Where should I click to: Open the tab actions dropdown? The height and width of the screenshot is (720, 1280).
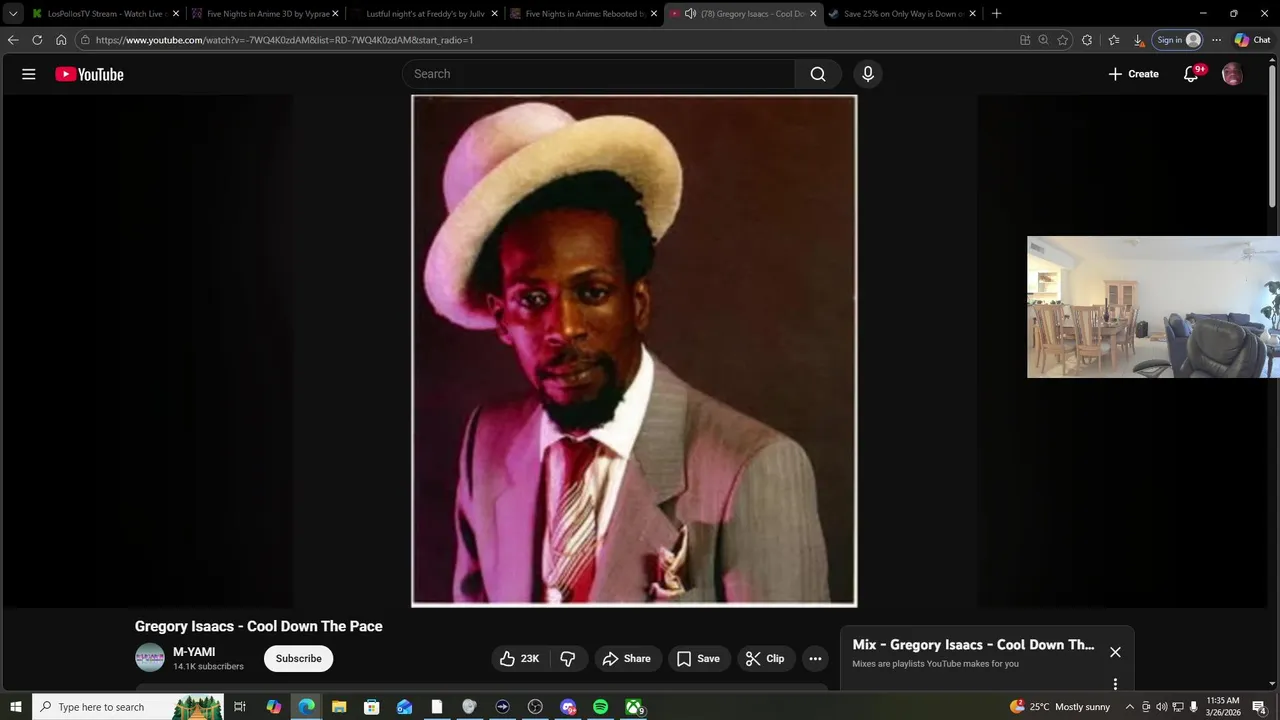tap(13, 14)
